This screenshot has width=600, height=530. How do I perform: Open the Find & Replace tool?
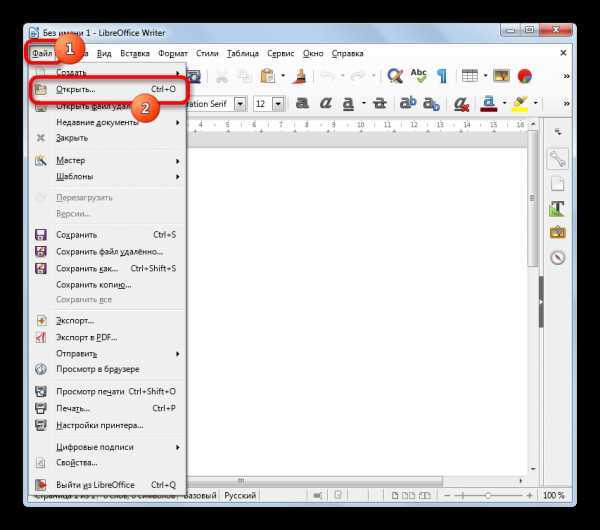[395, 76]
